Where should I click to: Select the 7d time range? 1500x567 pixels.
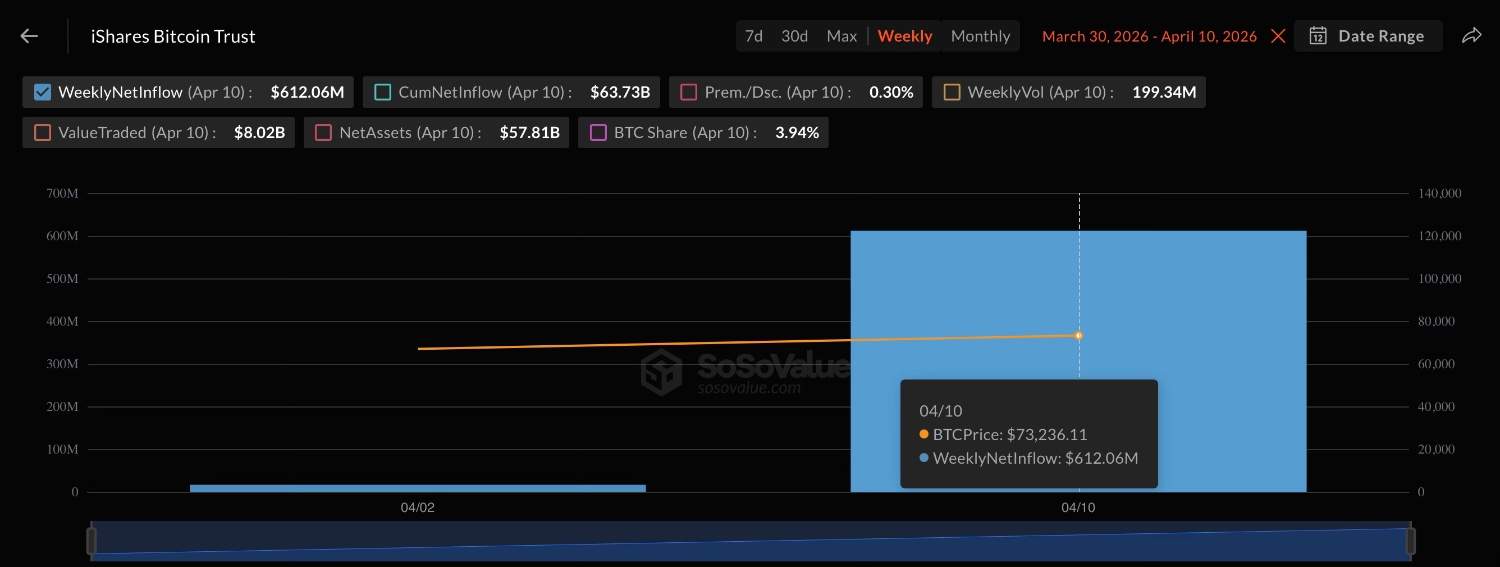point(754,36)
